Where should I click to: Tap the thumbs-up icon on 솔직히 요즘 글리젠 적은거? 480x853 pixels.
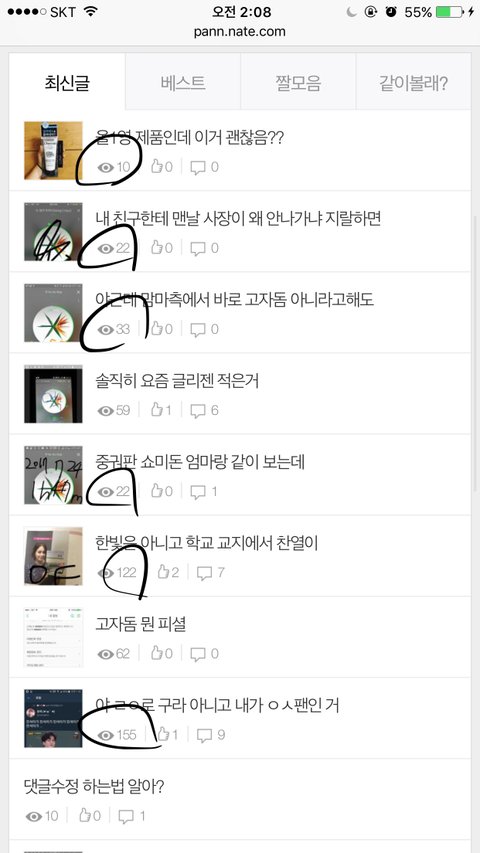pos(157,410)
